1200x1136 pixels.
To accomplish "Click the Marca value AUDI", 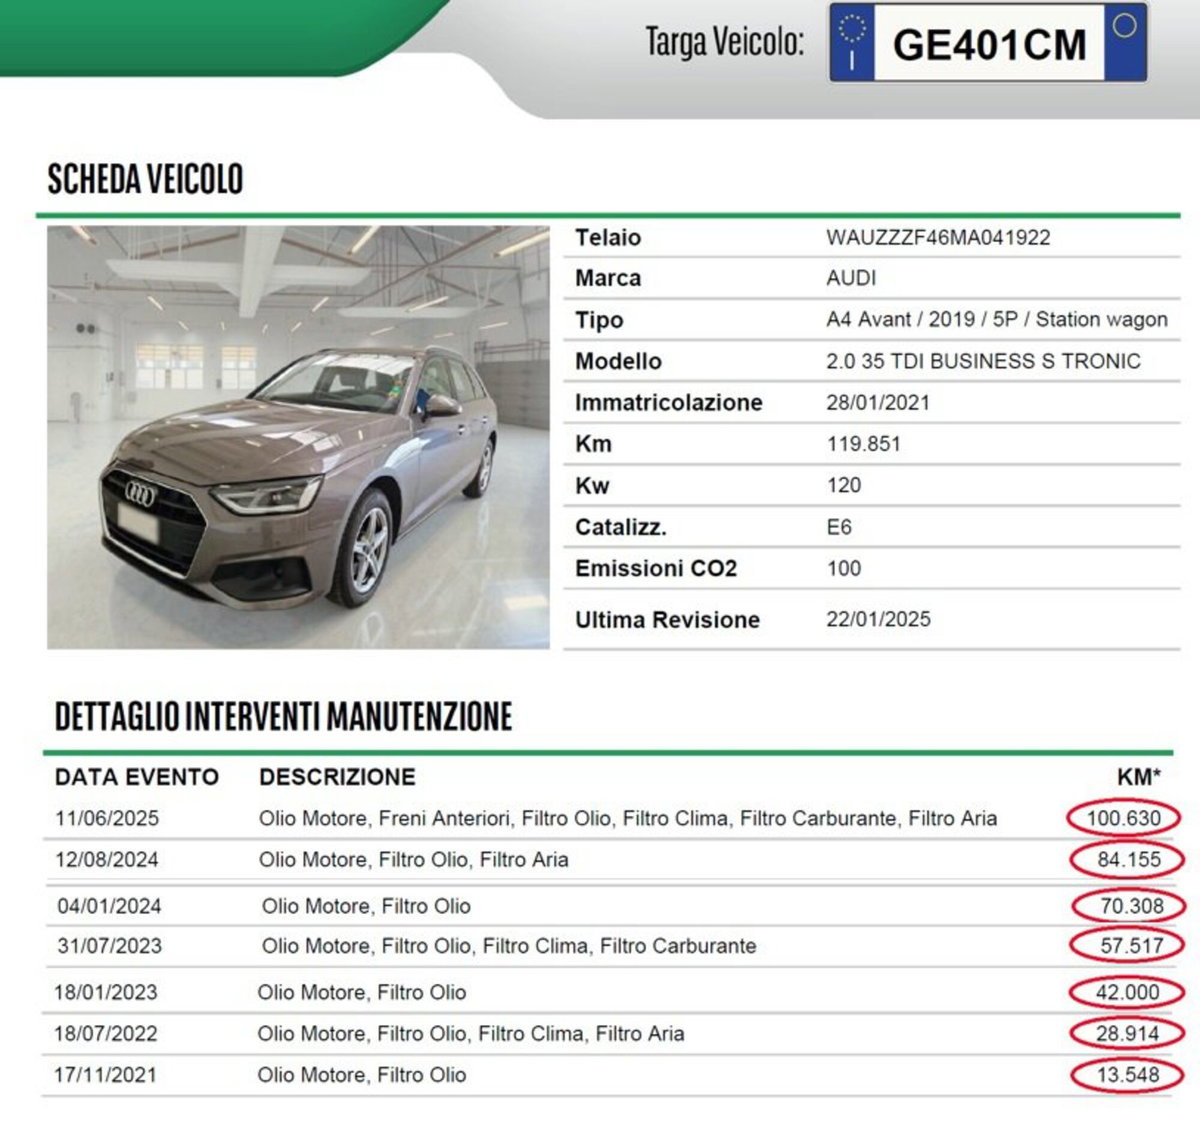I will pos(851,278).
